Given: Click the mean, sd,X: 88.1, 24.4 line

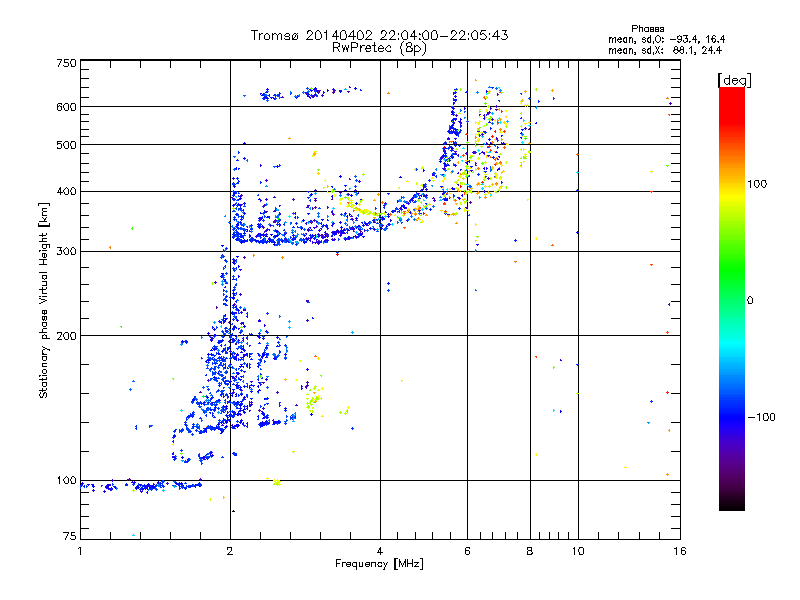Looking at the screenshot, I should (665, 50).
